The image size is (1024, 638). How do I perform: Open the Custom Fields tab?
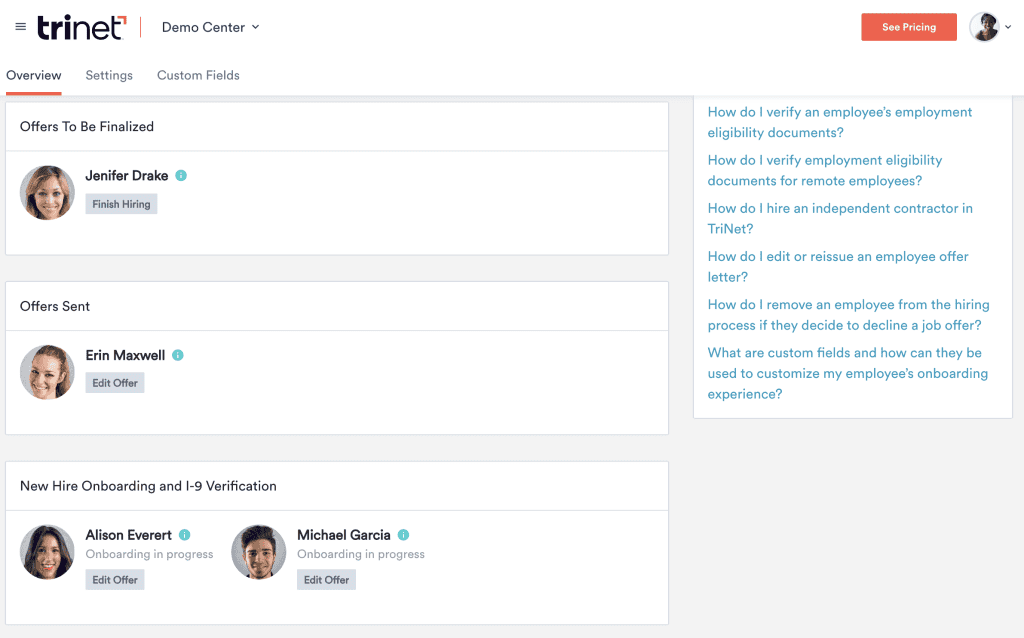[x=198, y=75]
